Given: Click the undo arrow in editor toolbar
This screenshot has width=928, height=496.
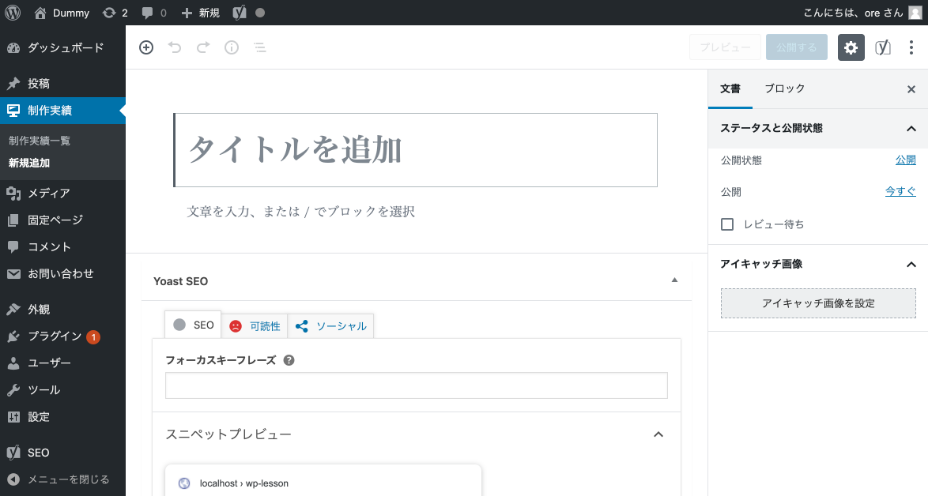Looking at the screenshot, I should 175,47.
